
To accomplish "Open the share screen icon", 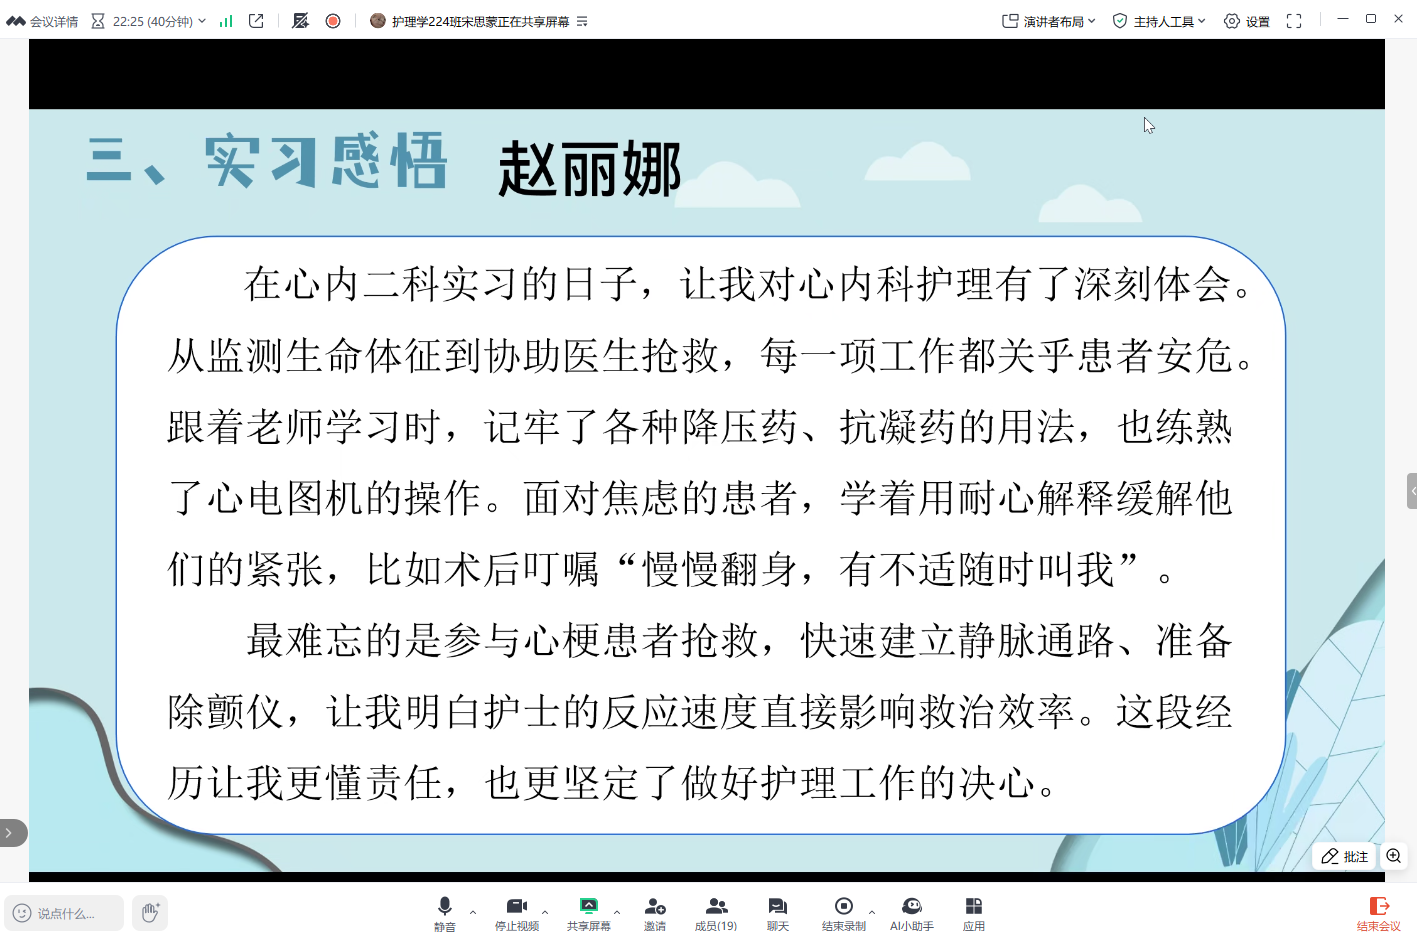I will click(x=588, y=912).
